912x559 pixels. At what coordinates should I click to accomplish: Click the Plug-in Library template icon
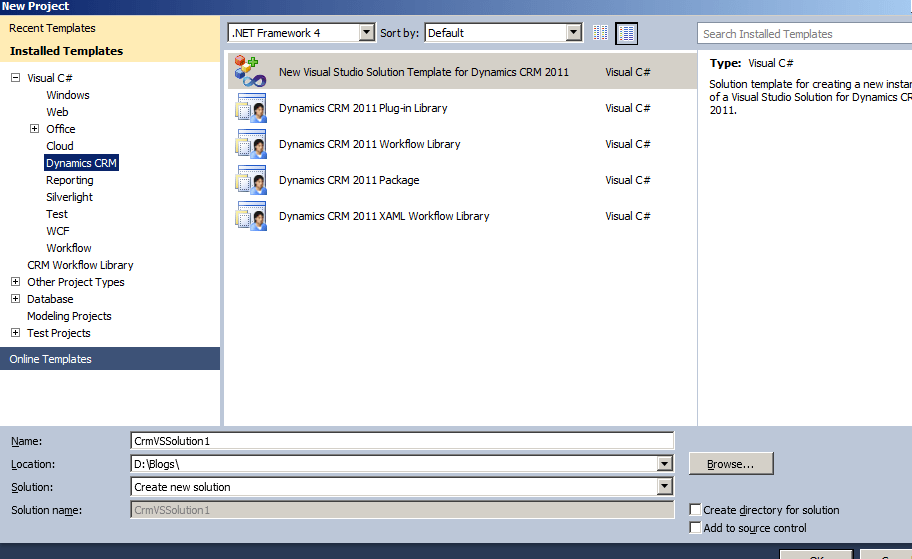(x=251, y=108)
